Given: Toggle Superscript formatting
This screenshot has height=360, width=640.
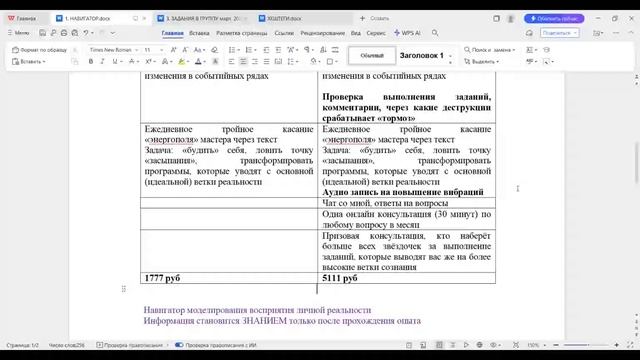Looking at the screenshot, I should click(149, 62).
